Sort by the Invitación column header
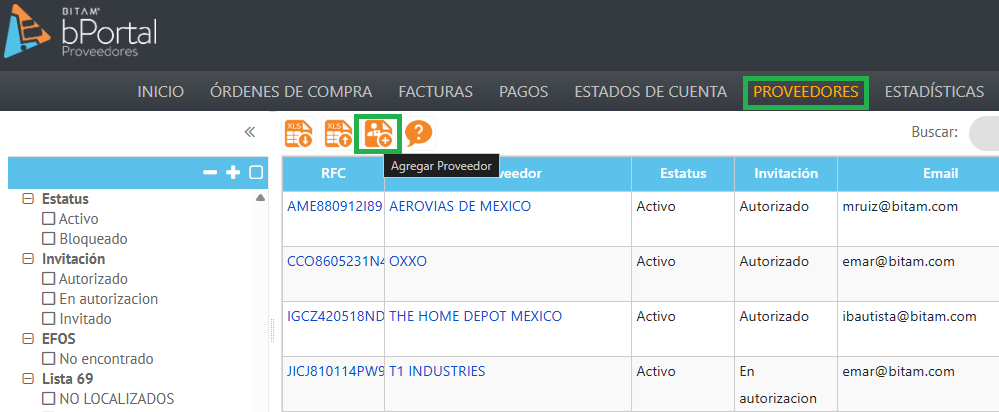 pyautogui.click(x=786, y=173)
